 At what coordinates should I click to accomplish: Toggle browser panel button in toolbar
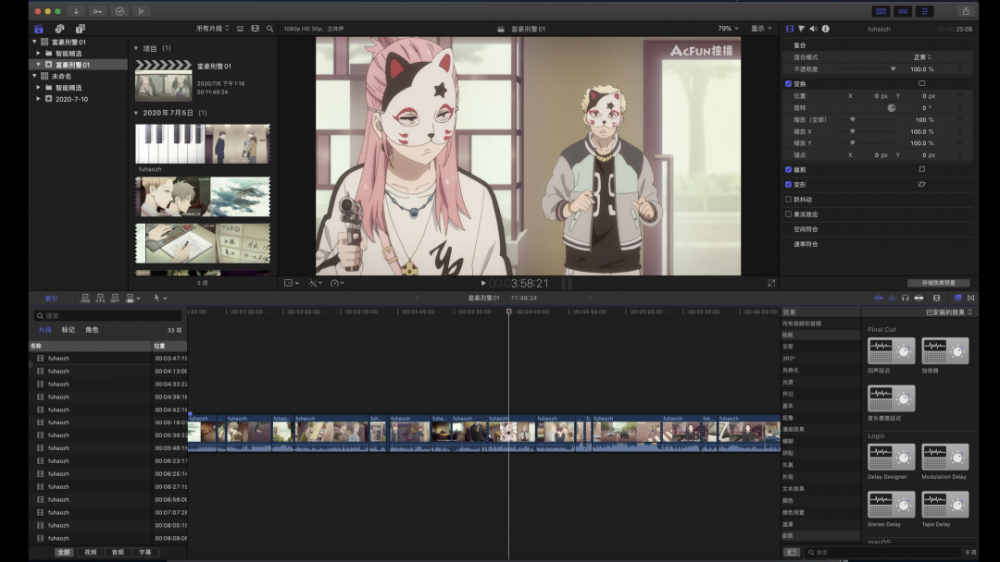881,11
